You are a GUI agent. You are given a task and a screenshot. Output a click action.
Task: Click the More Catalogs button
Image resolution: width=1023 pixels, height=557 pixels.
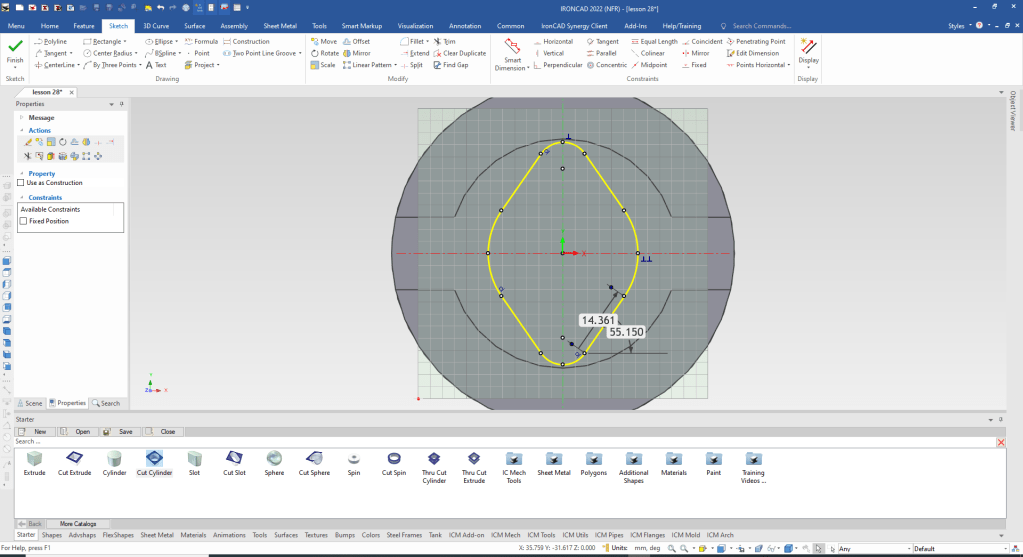[79, 523]
